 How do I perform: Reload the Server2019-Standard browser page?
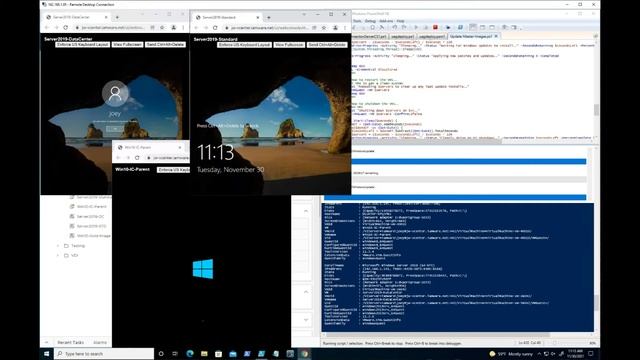(215, 28)
